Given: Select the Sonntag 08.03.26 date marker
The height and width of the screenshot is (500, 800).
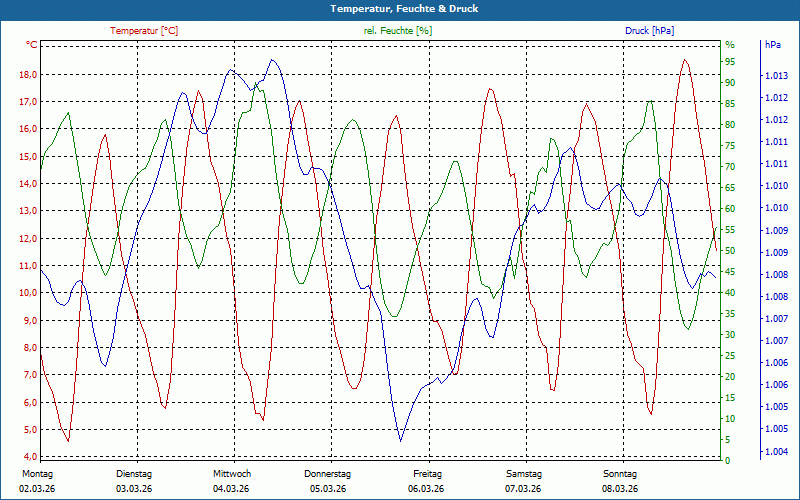Looking at the screenshot, I should point(620,481).
